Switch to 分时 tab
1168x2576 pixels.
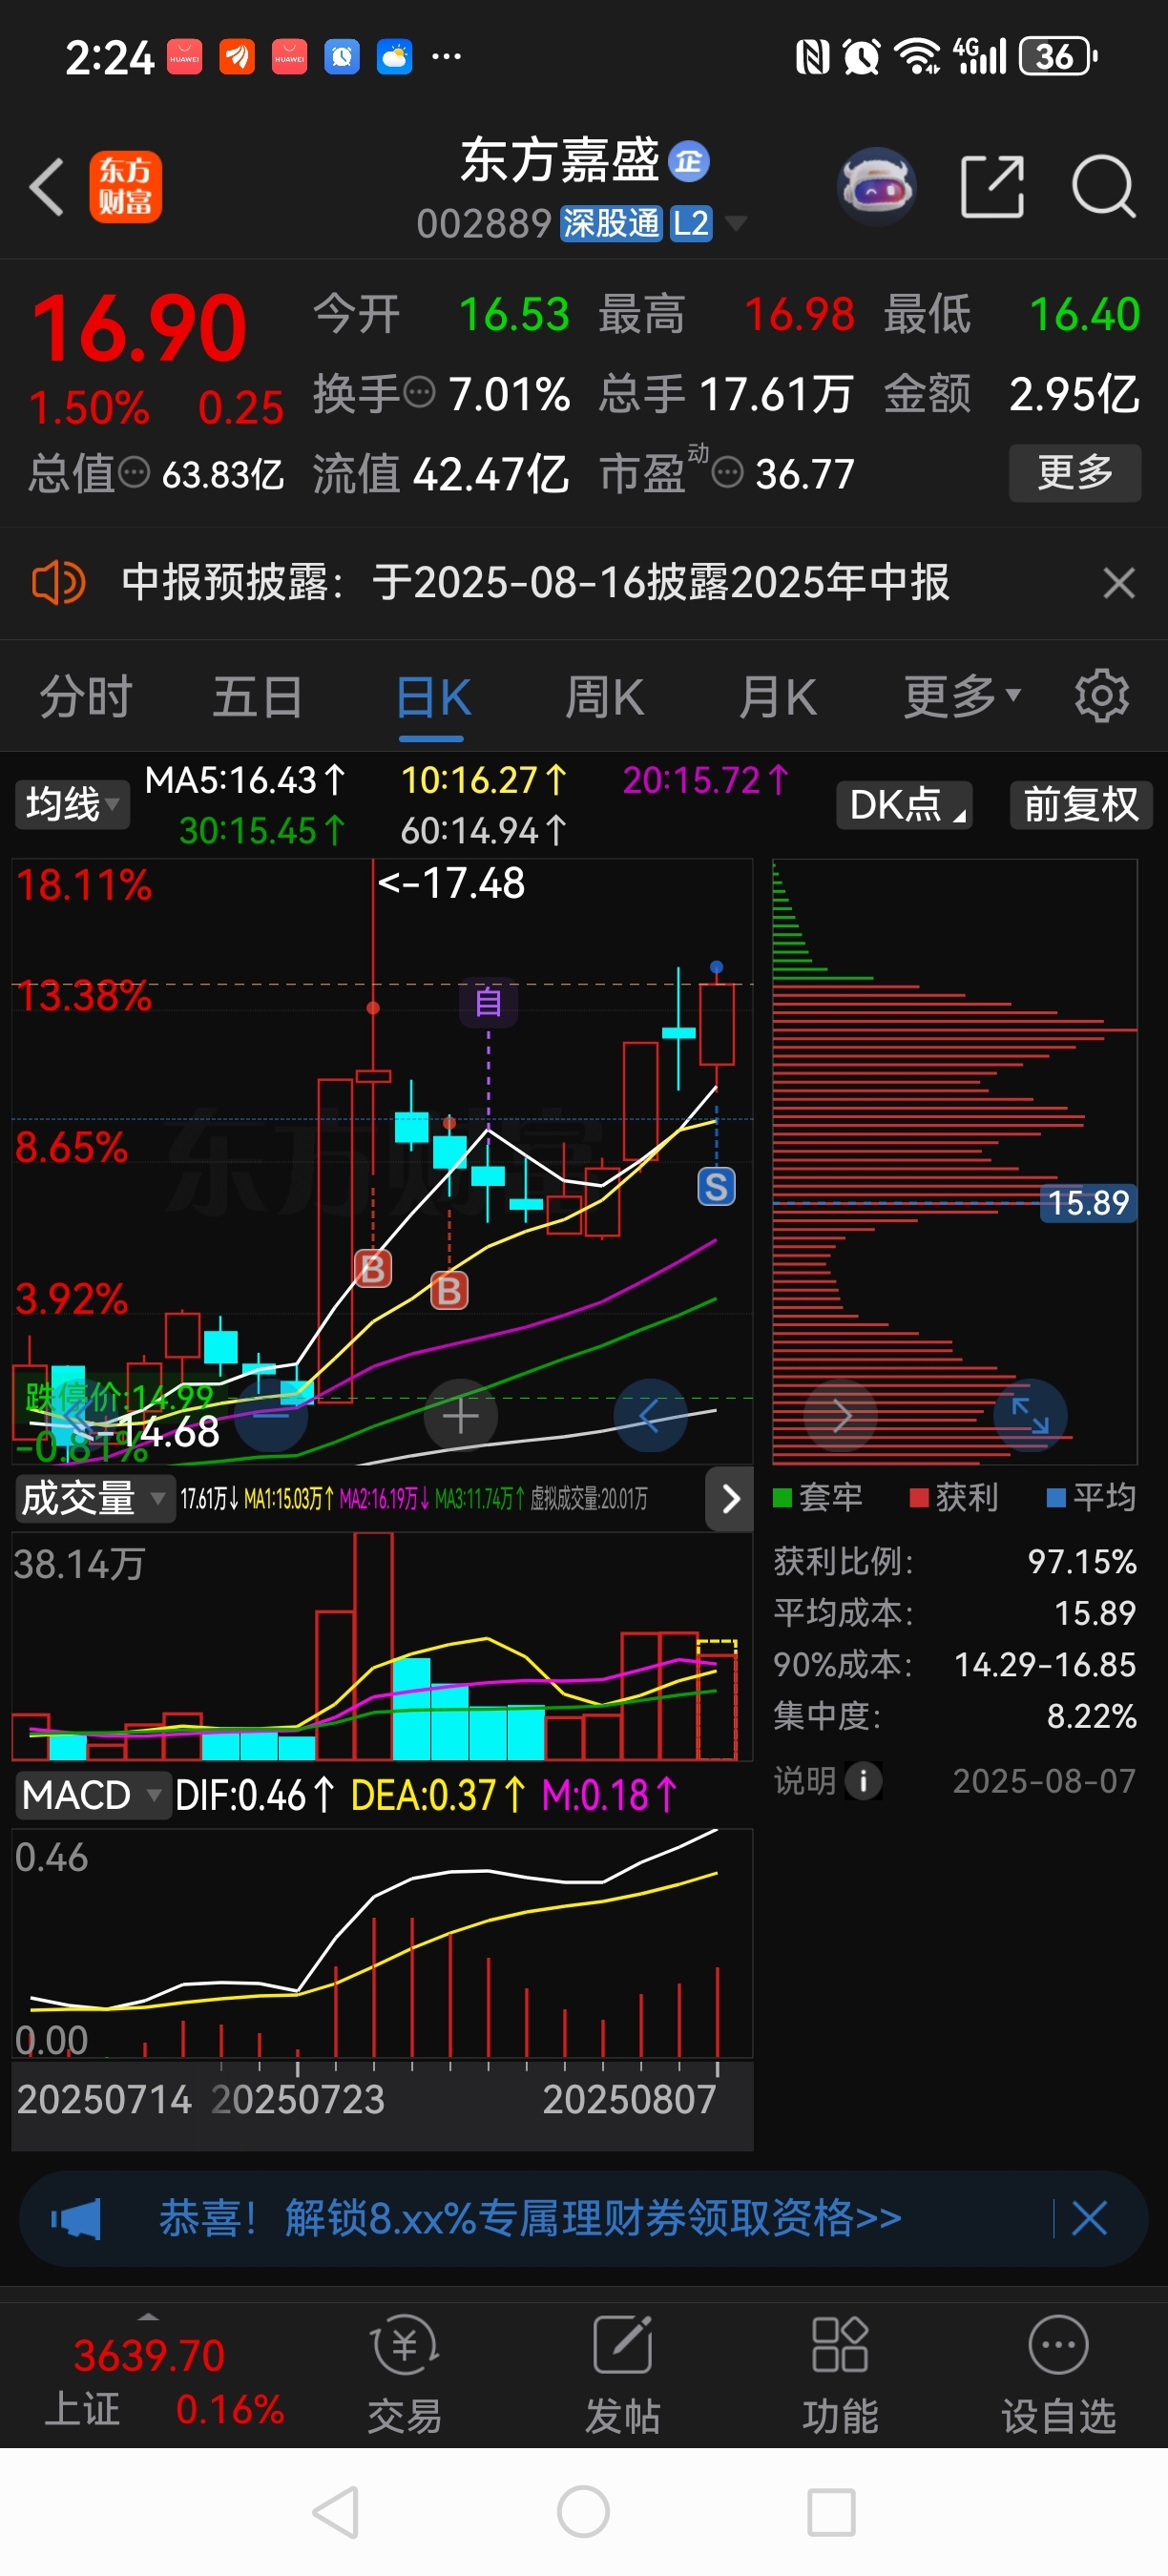[x=86, y=697]
